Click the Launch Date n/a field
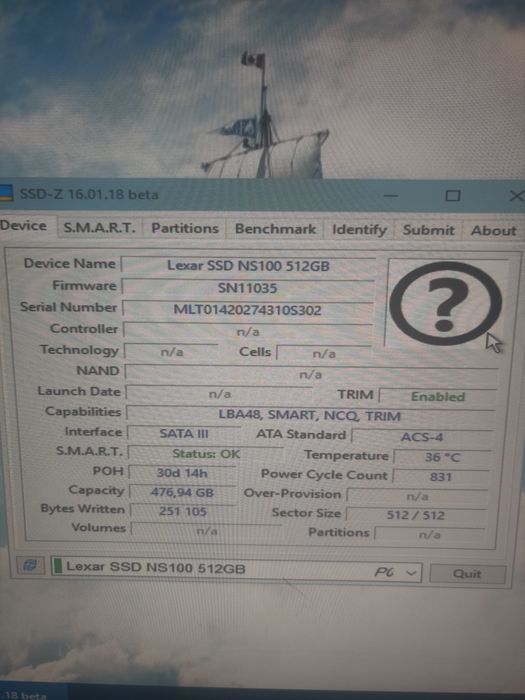The width and height of the screenshot is (525, 700). tap(219, 394)
